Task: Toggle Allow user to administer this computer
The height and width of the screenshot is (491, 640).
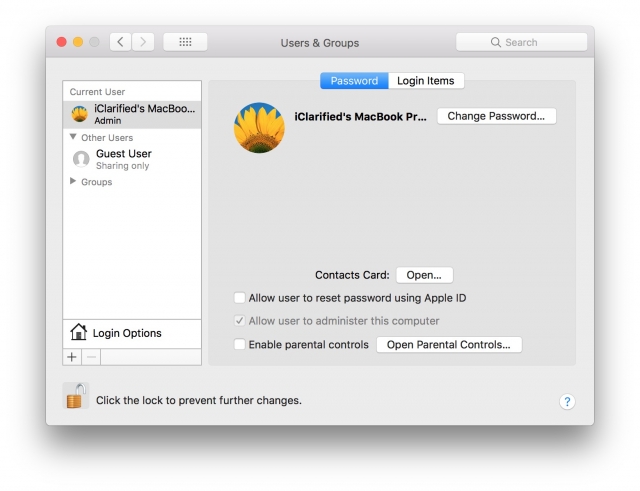Action: point(239,321)
